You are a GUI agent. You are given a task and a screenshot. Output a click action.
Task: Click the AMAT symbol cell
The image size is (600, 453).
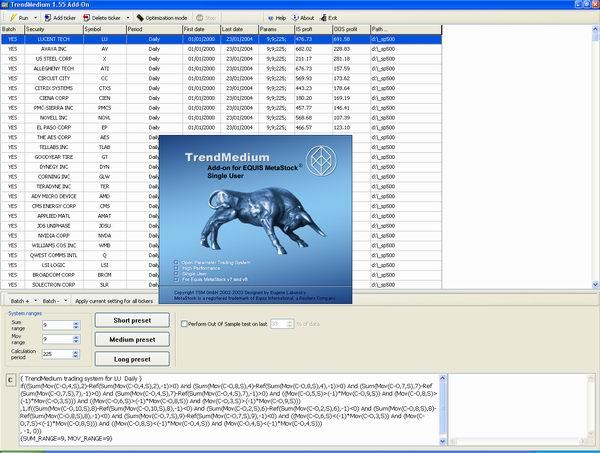click(x=105, y=216)
